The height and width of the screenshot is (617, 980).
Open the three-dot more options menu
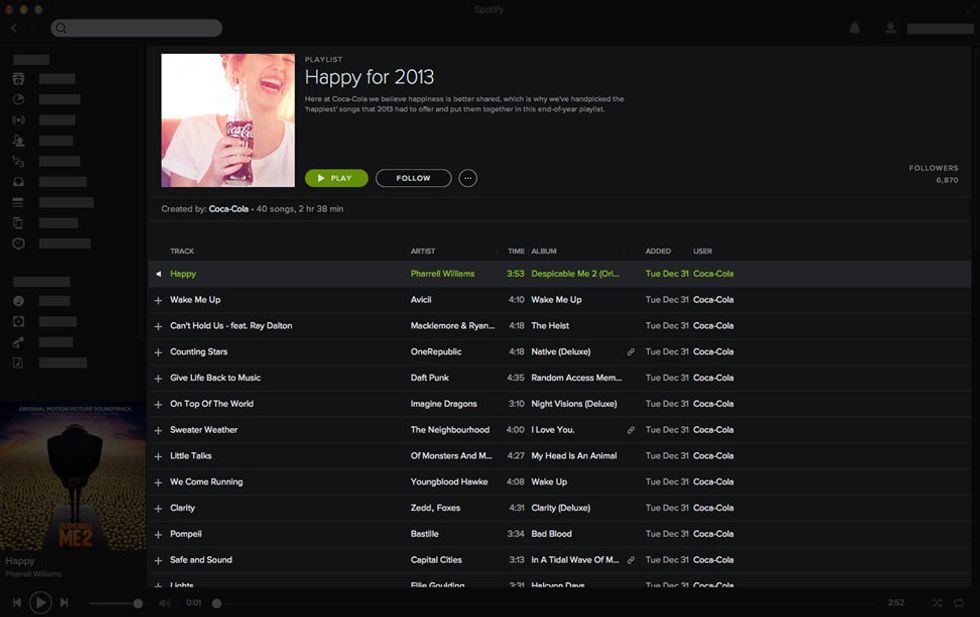click(x=468, y=178)
